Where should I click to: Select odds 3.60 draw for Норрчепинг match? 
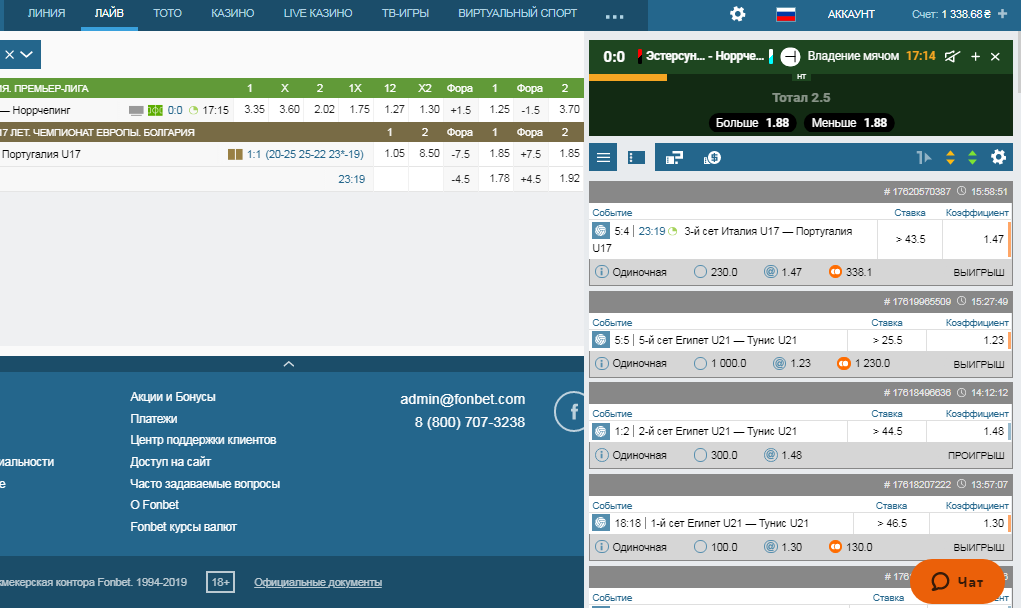coord(289,109)
